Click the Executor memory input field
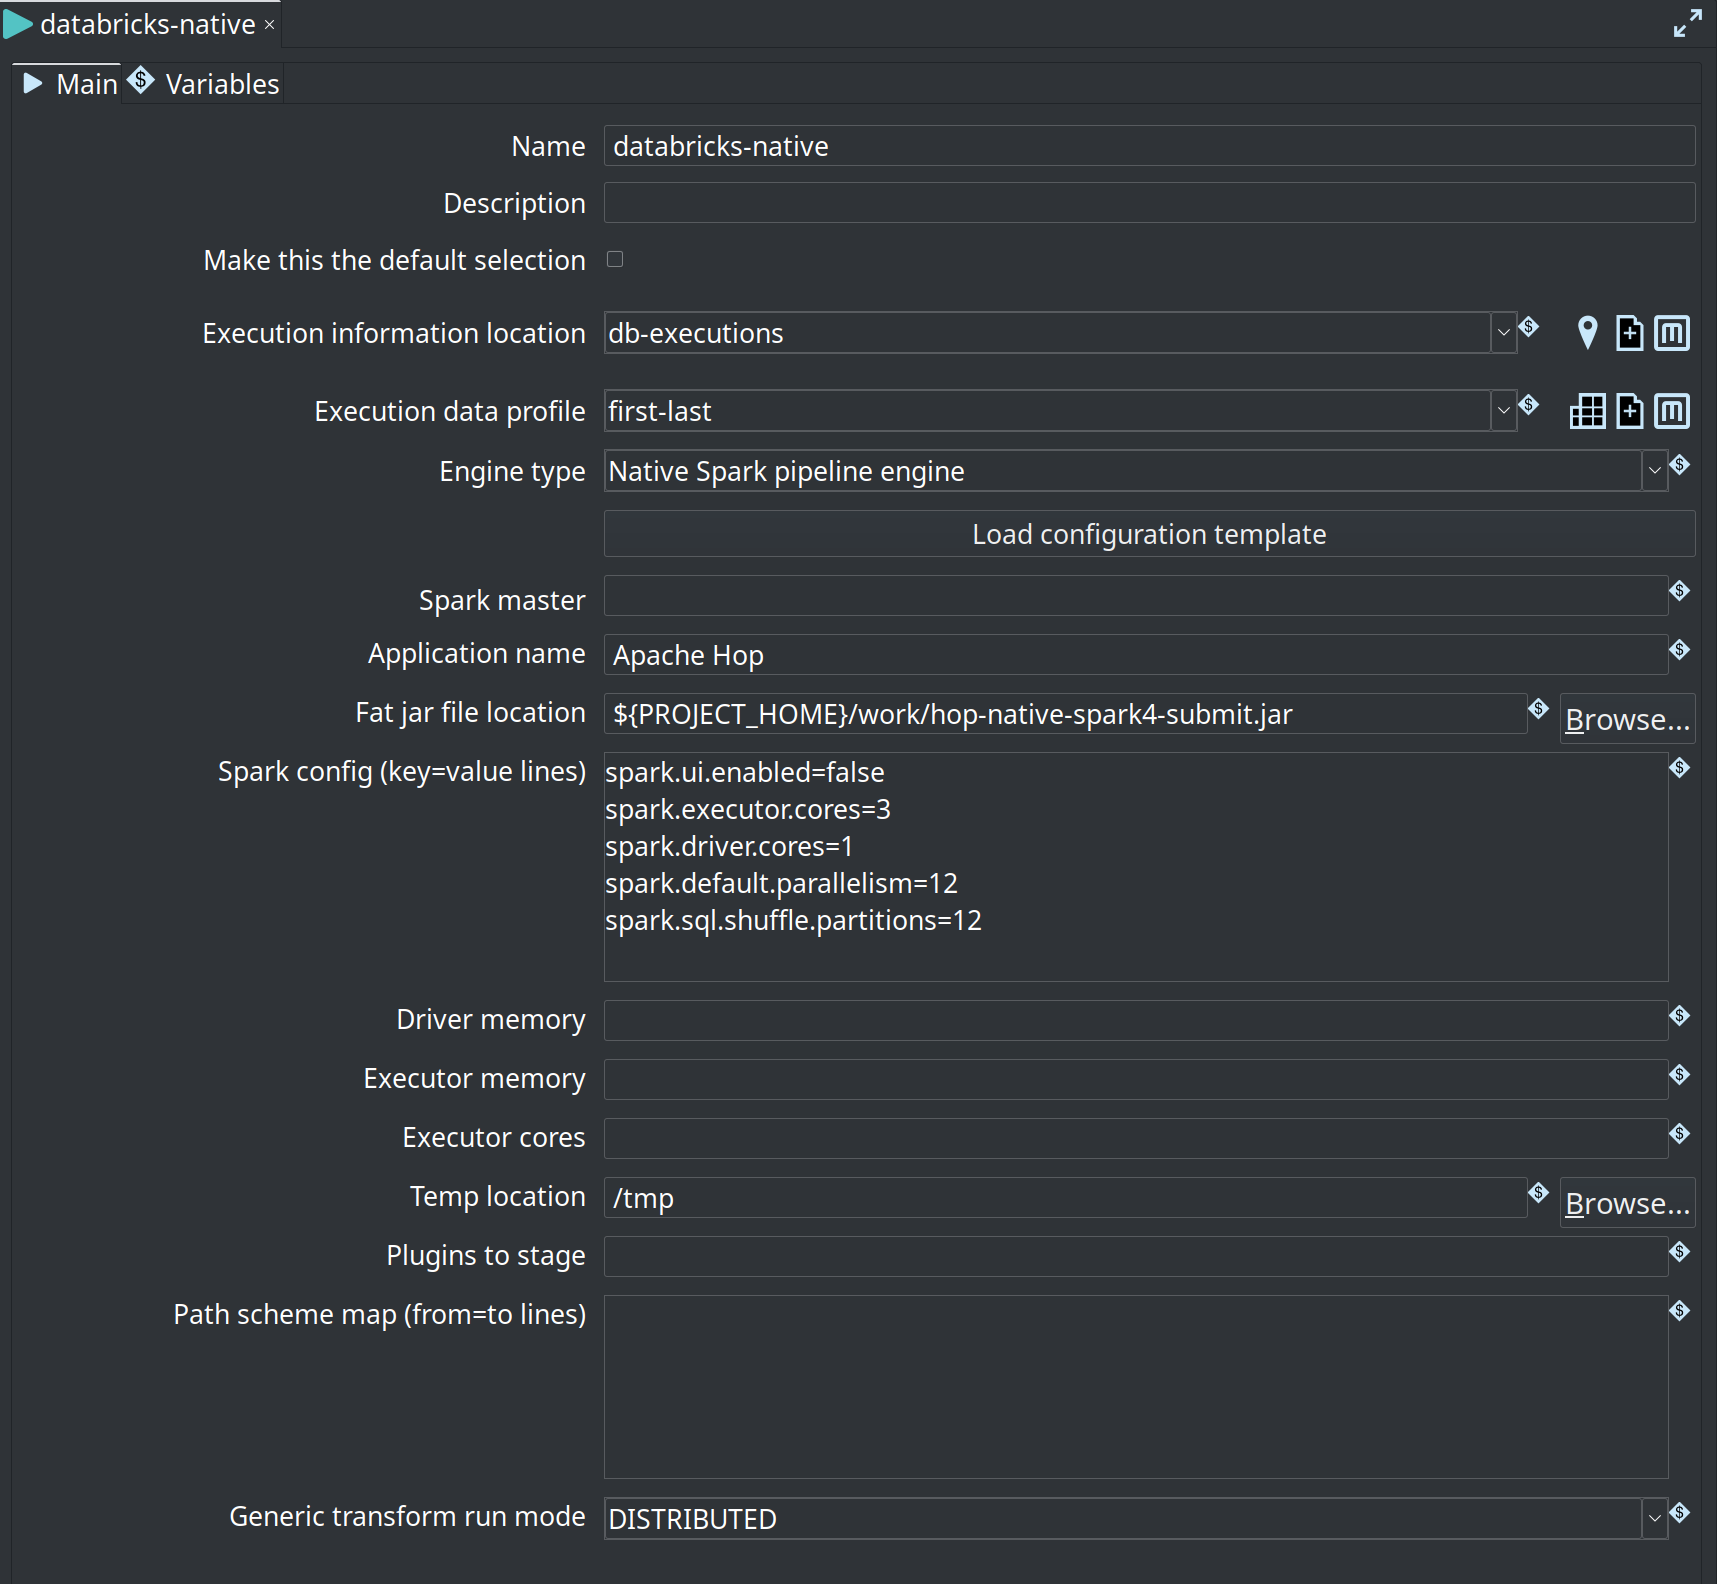The width and height of the screenshot is (1717, 1584). click(1135, 1080)
